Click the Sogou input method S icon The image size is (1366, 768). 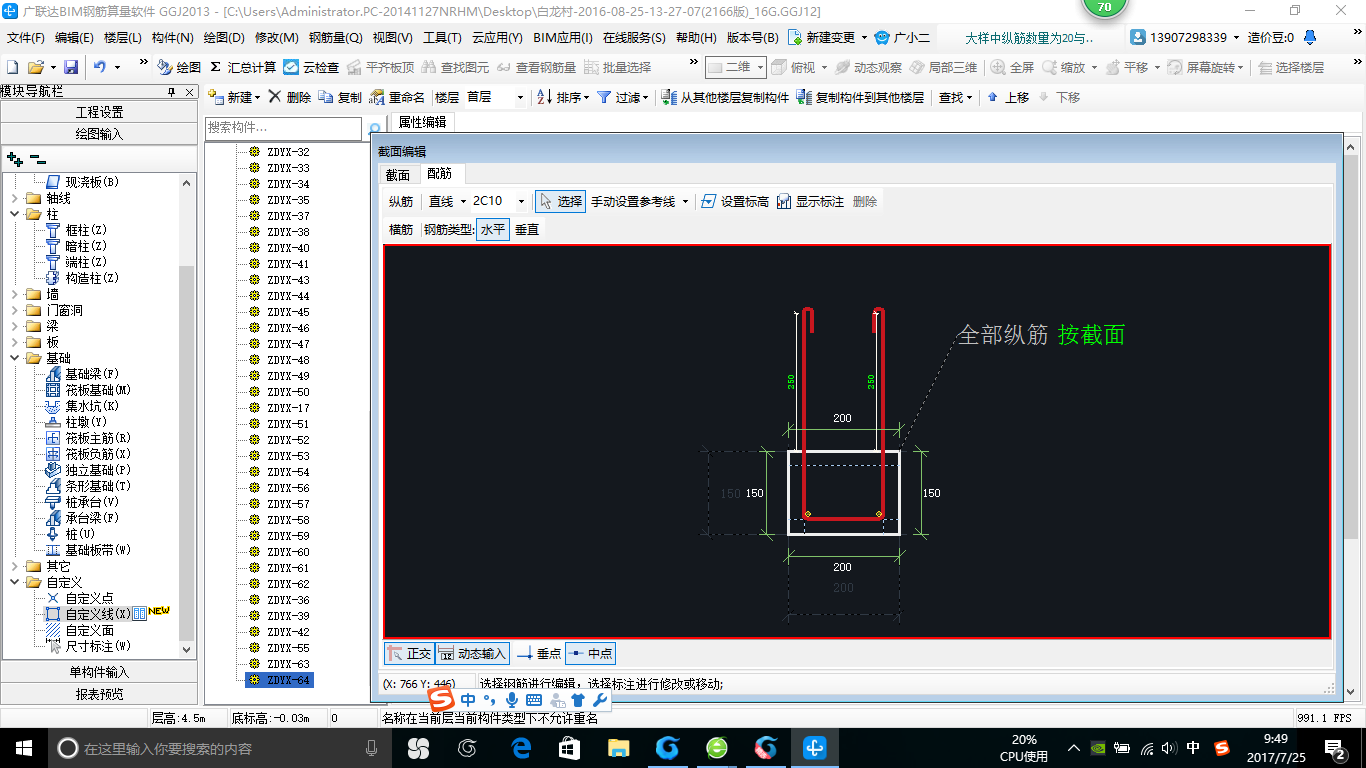click(x=440, y=699)
